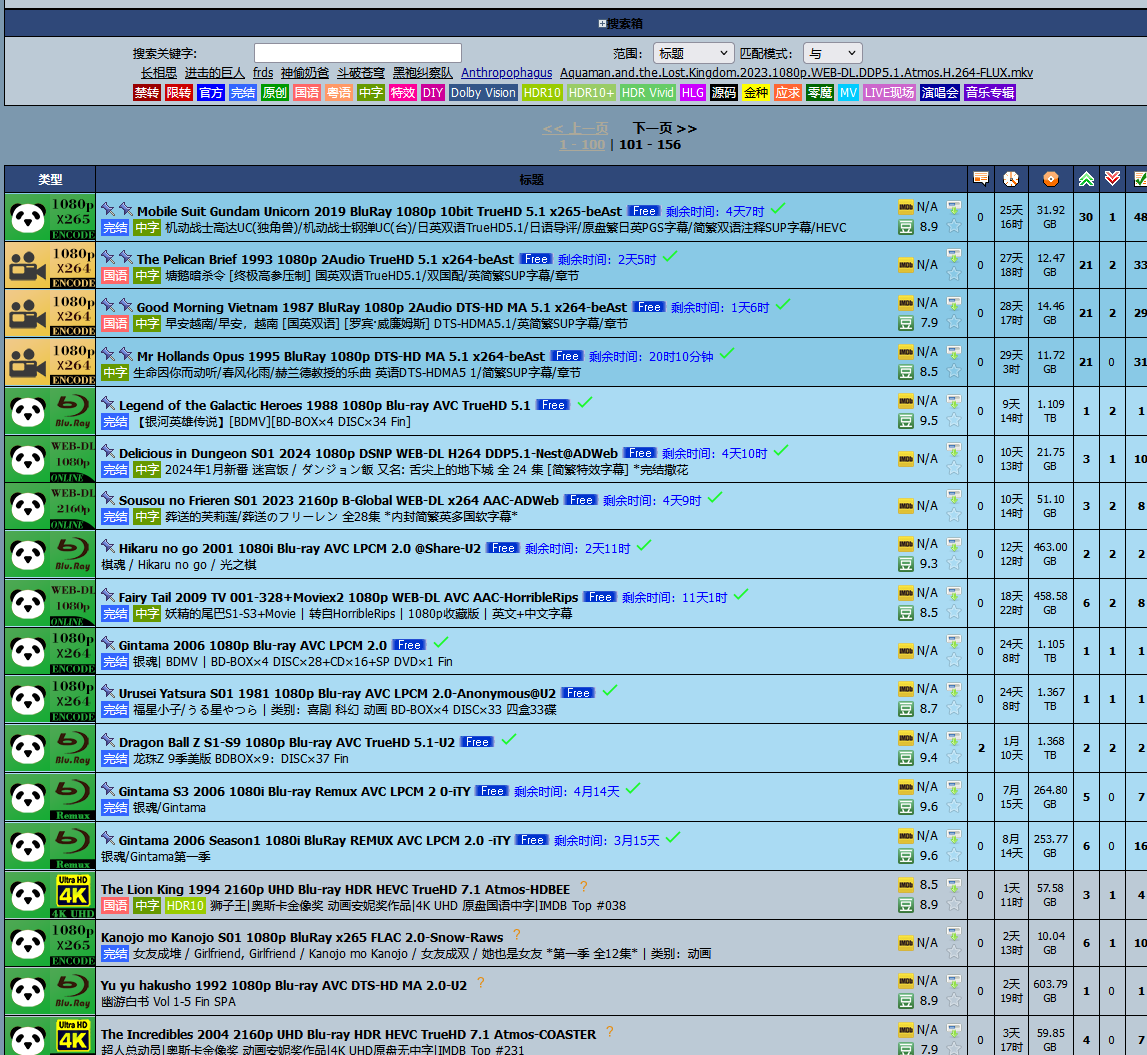Image resolution: width=1147 pixels, height=1055 pixels.
Task: Click the IMDb icon in The Lion King row
Action: pyautogui.click(x=906, y=885)
